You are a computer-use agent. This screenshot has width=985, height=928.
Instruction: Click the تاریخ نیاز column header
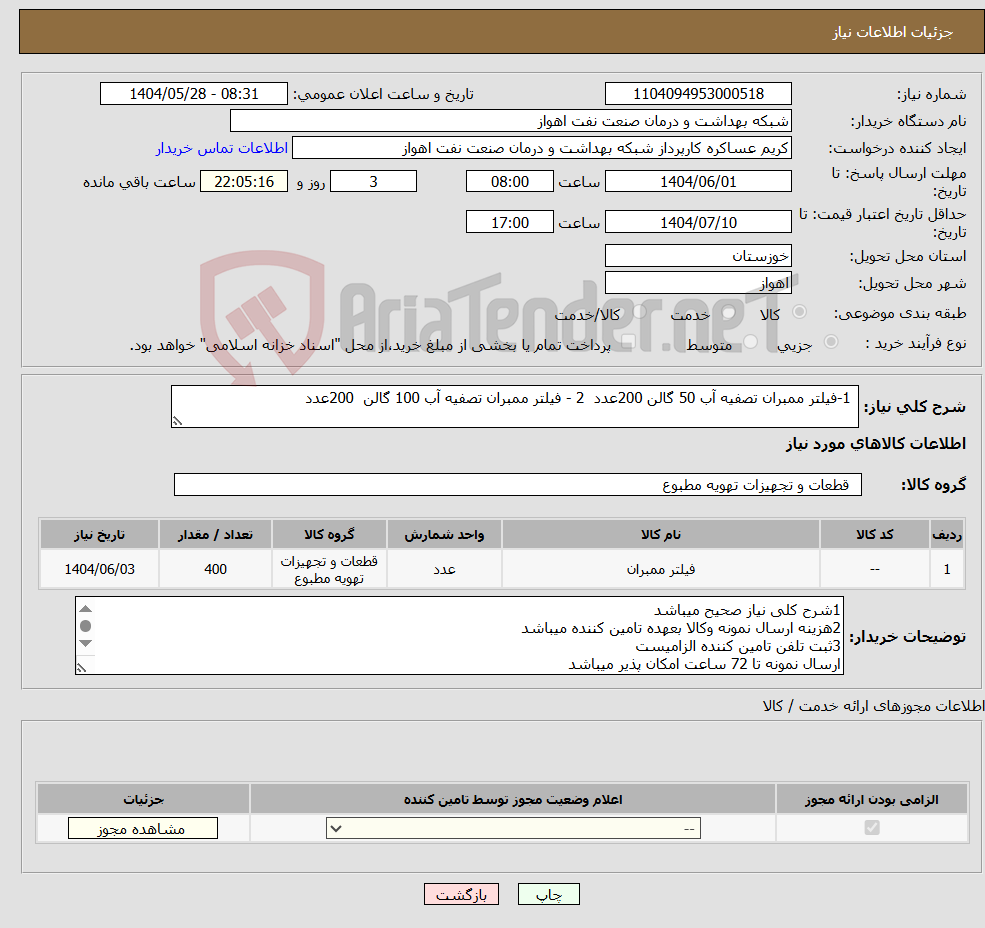coord(99,534)
